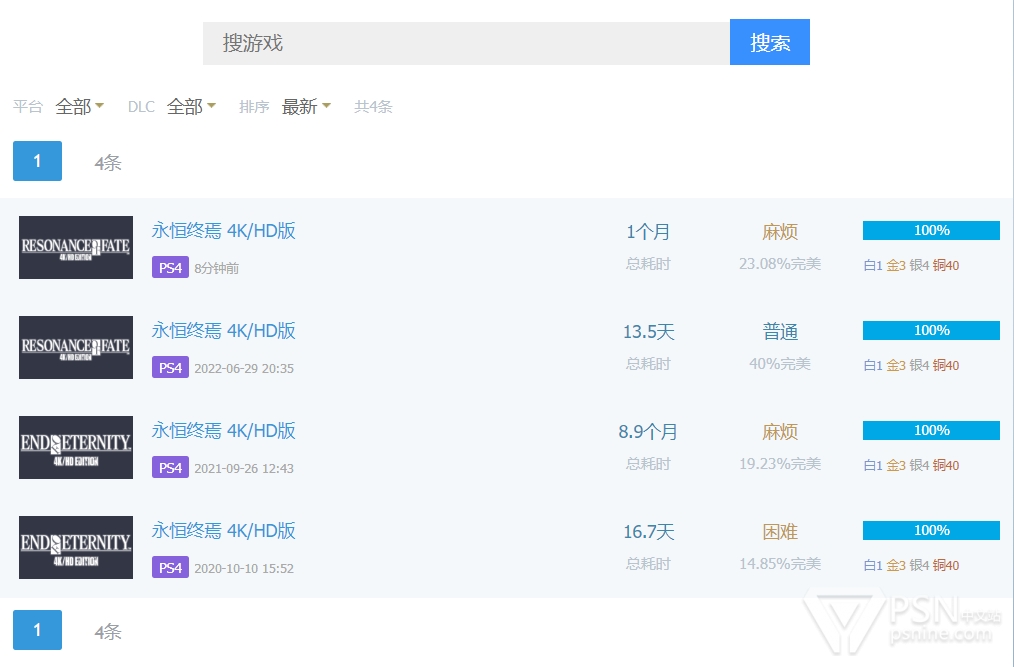This screenshot has height=667, width=1014.
Task: Open Resonance of Fate thumbnail dated 2022-06-29
Action: (x=76, y=347)
